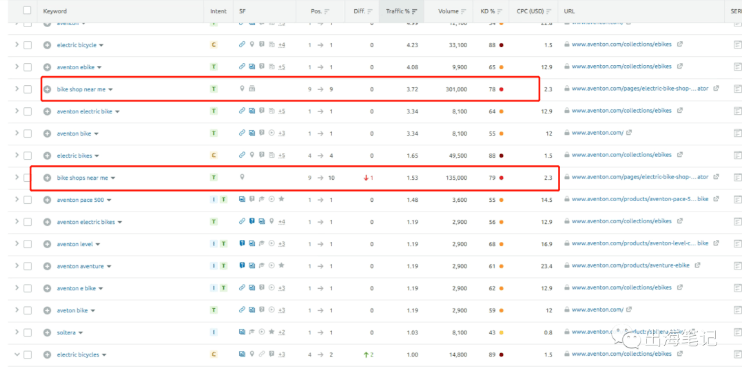
Task: Open SERP snapshot icon for 'soltera' row
Action: [x=738, y=333]
